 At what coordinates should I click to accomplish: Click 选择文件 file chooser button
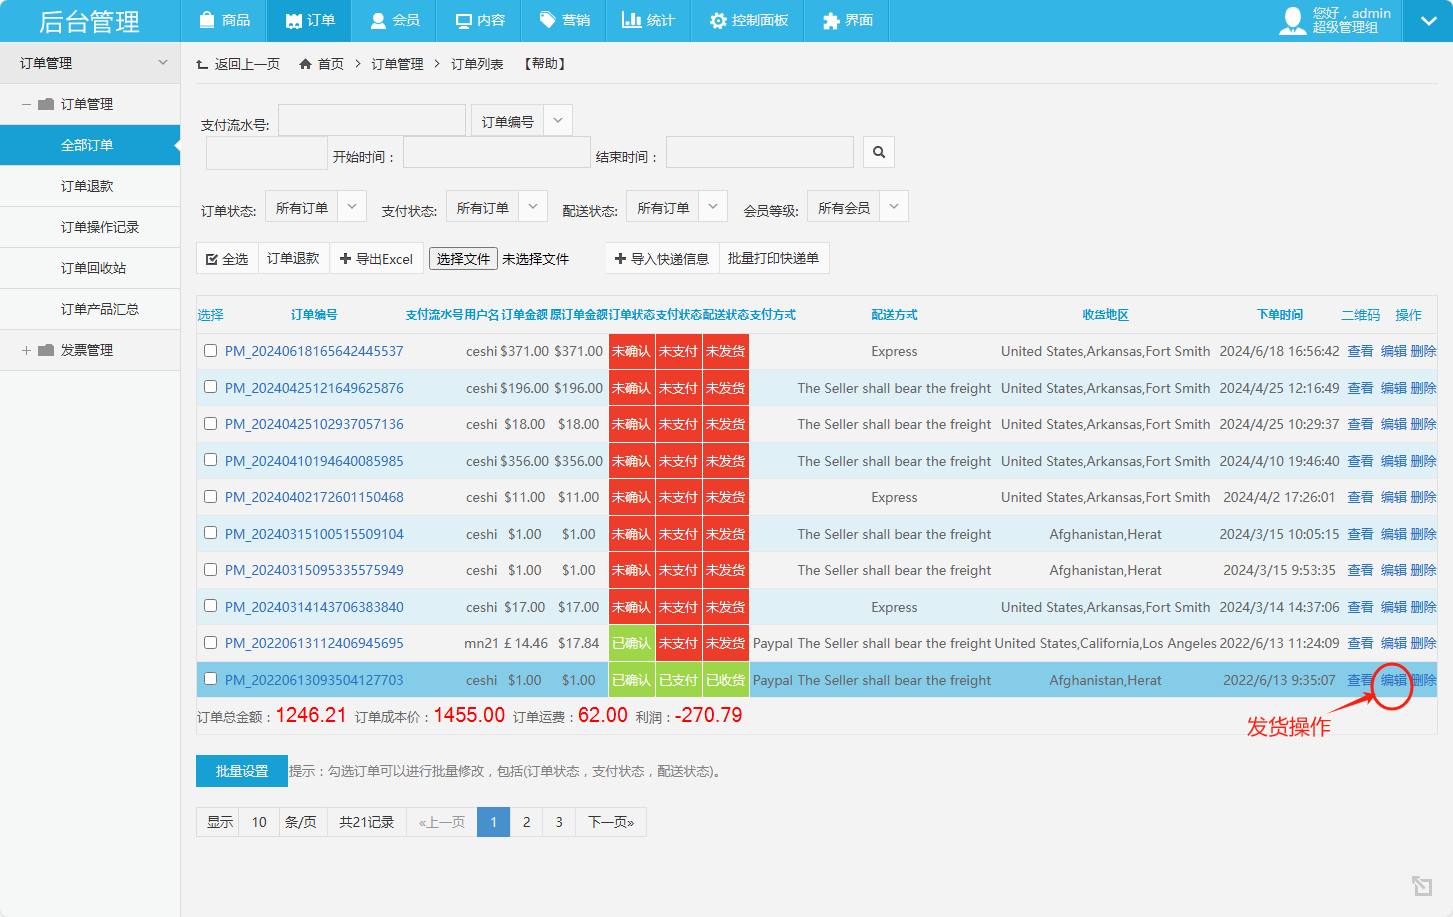tap(463, 259)
